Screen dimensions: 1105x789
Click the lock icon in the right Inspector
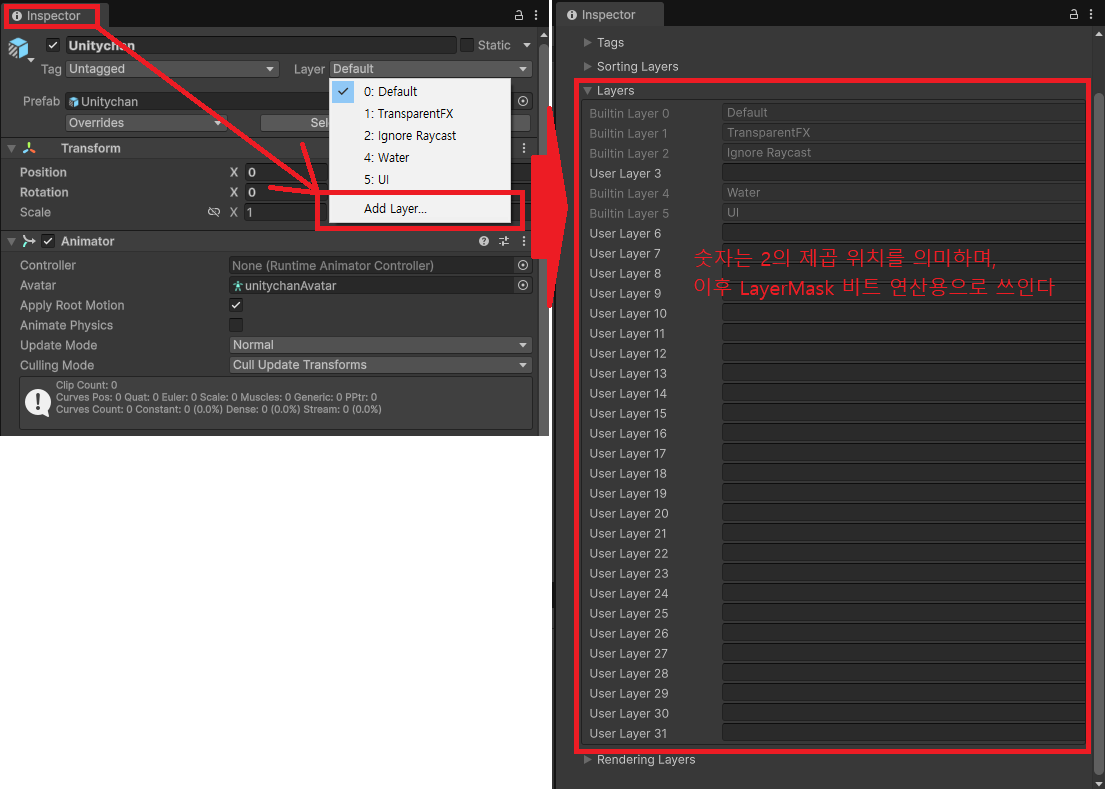(x=1074, y=14)
